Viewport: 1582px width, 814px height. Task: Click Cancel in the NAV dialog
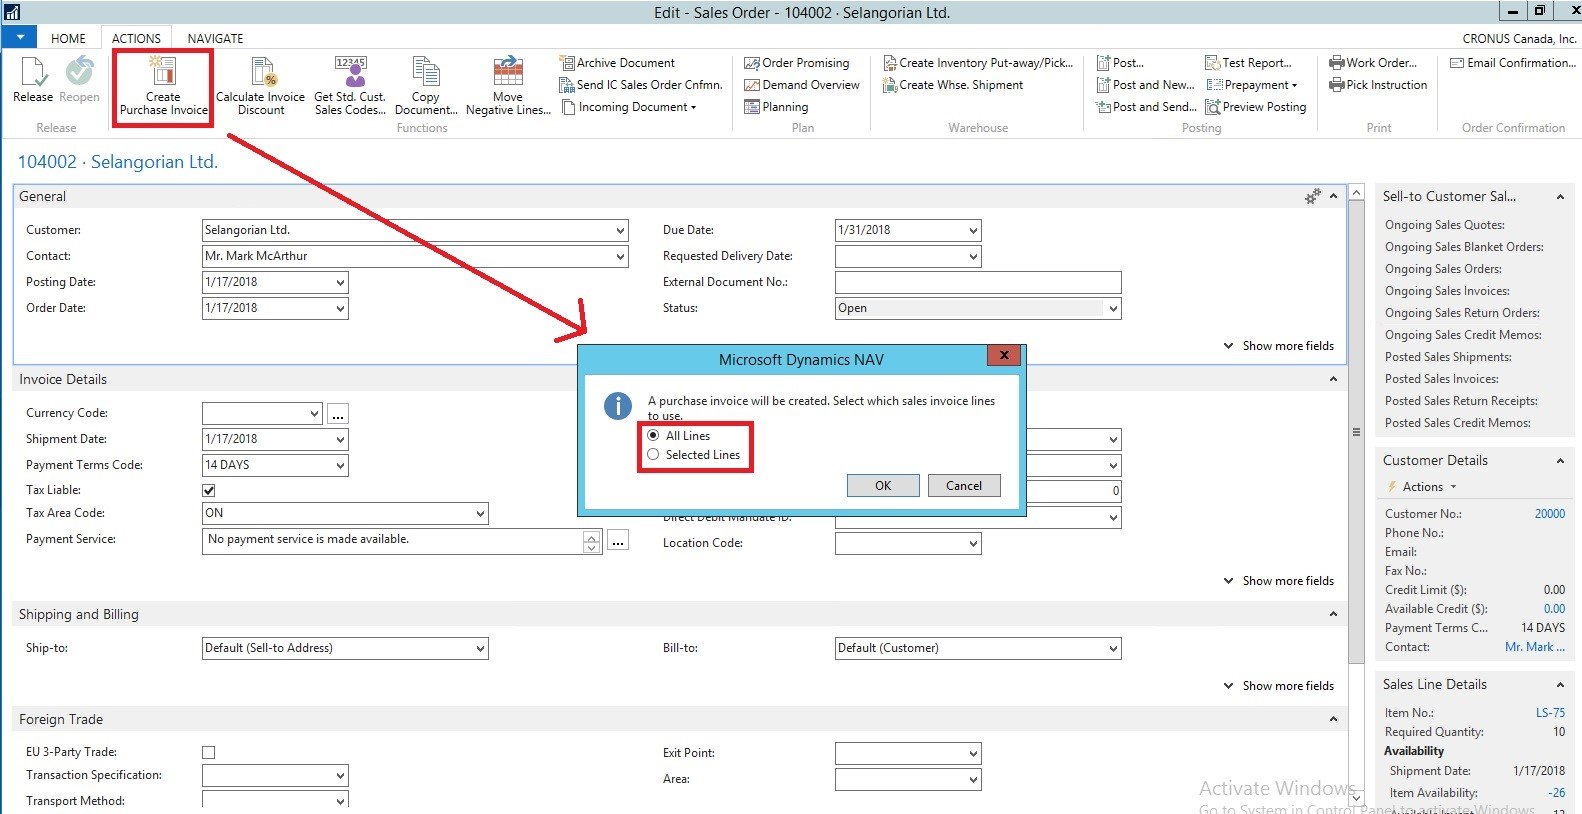[x=964, y=486]
